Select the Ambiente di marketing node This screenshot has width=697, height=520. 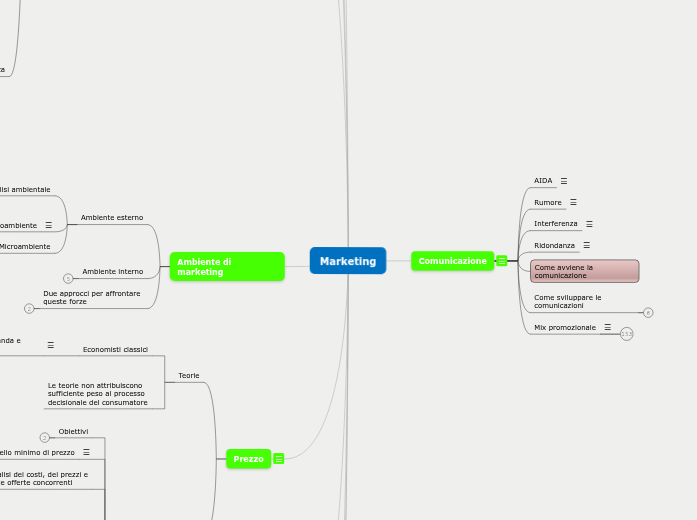pyautogui.click(x=227, y=267)
